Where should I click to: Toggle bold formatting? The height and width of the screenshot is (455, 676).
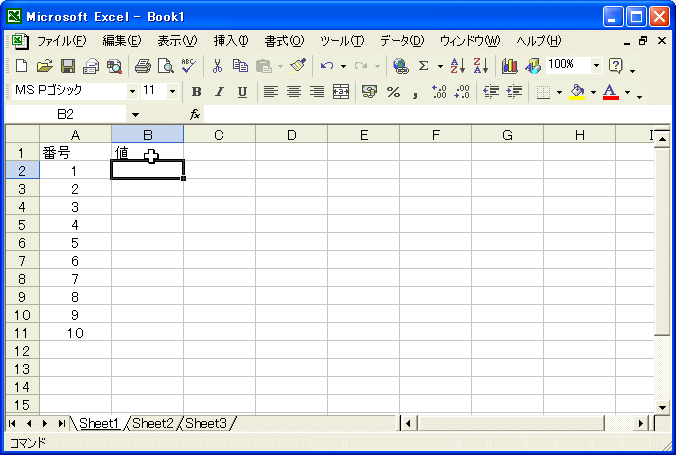coord(197,91)
